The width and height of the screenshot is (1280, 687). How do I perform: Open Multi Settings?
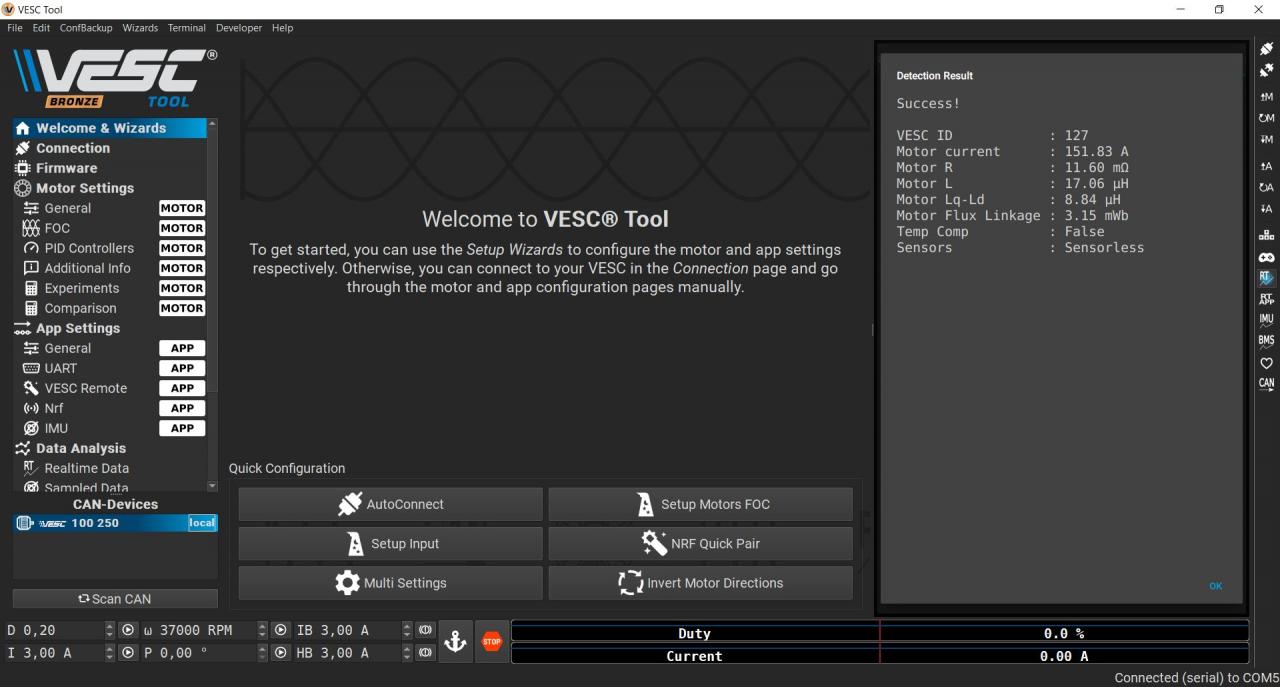390,583
